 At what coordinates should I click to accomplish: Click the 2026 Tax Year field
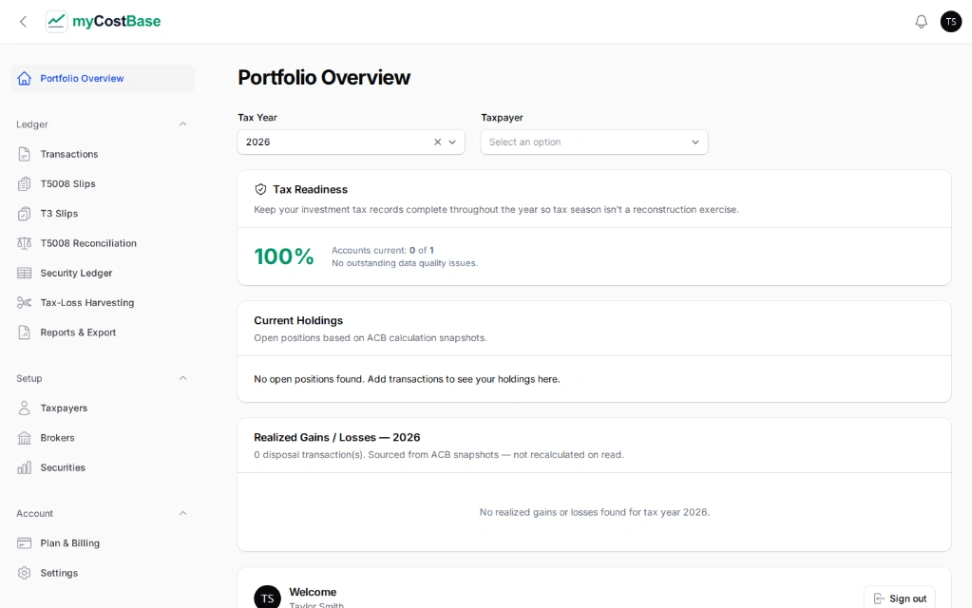coord(351,142)
